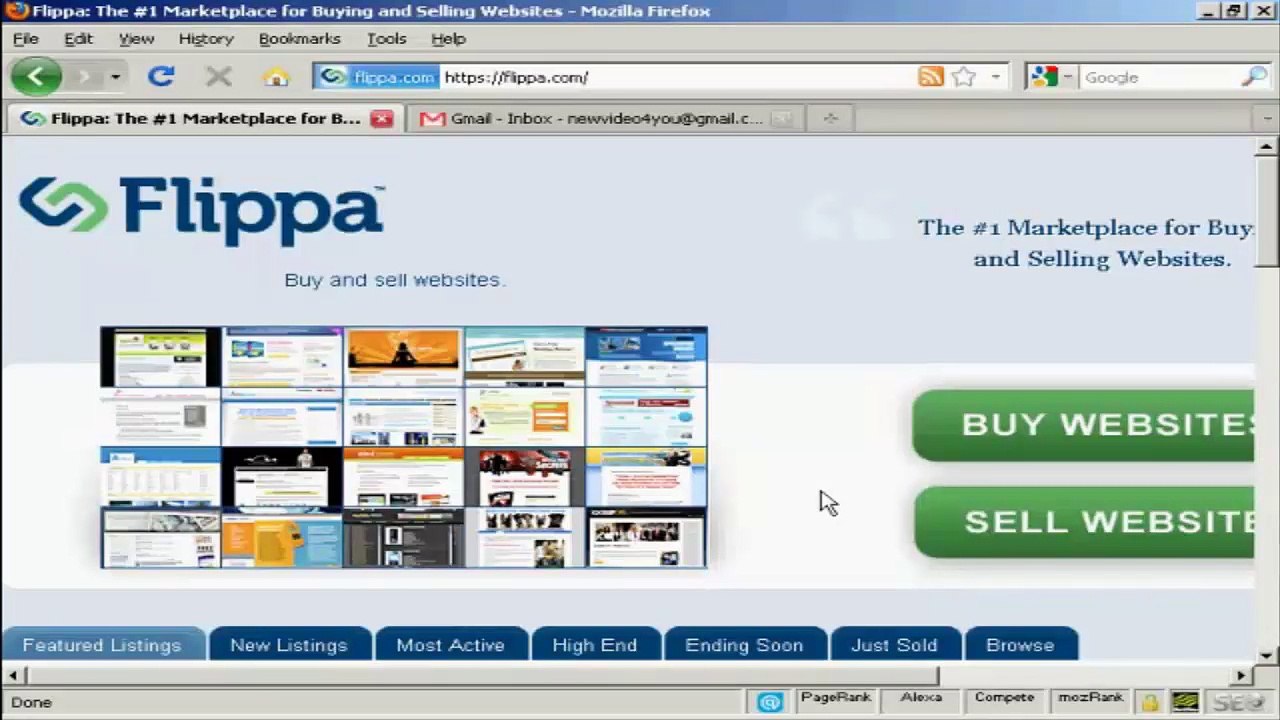Click the Alexa status bar button

[x=921, y=699]
